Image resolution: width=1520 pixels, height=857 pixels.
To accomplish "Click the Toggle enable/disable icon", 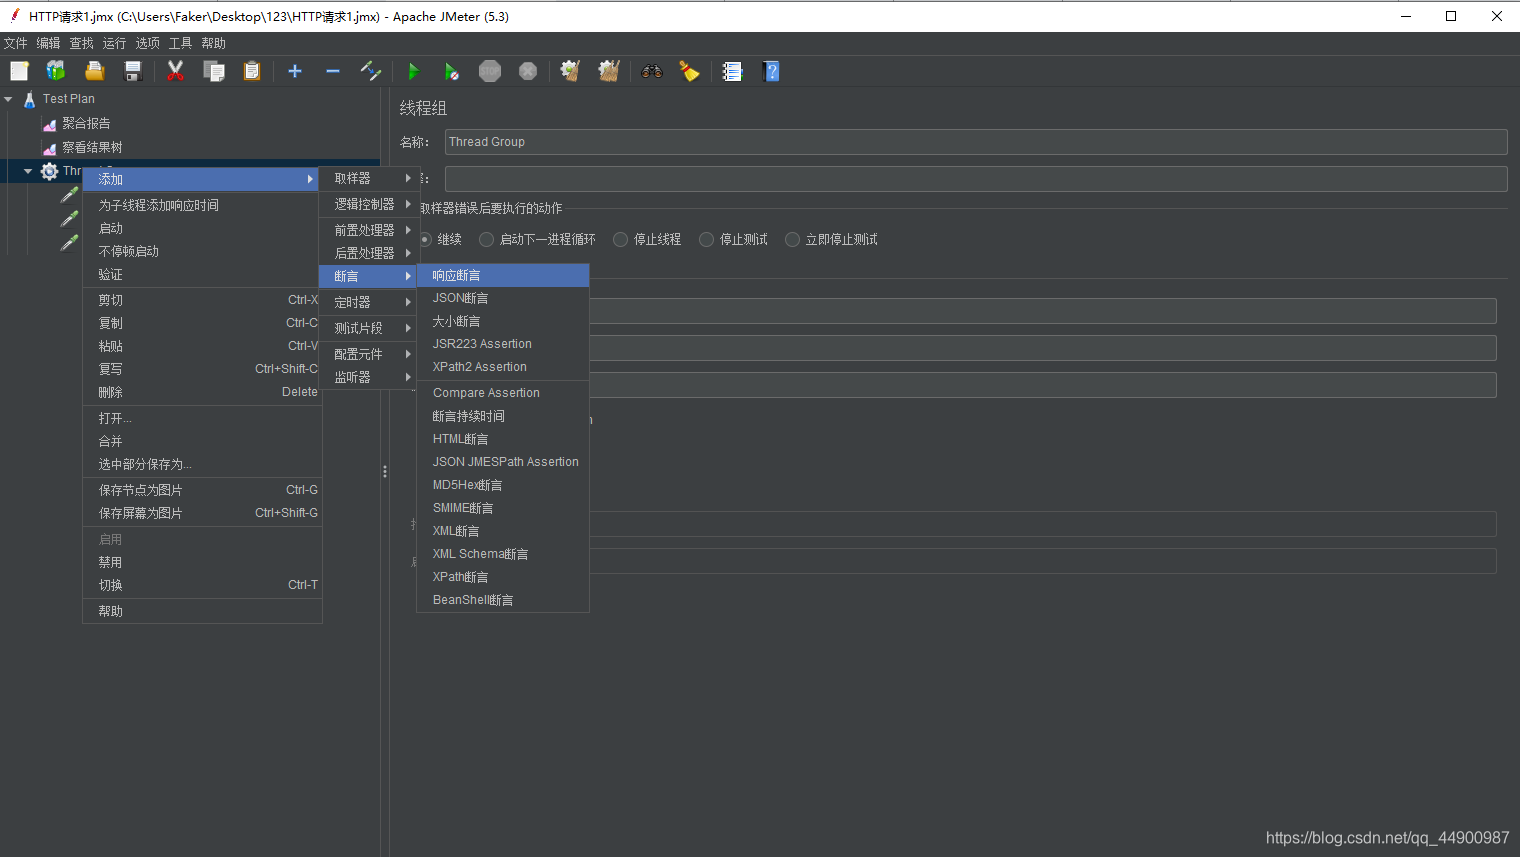I will pos(371,71).
